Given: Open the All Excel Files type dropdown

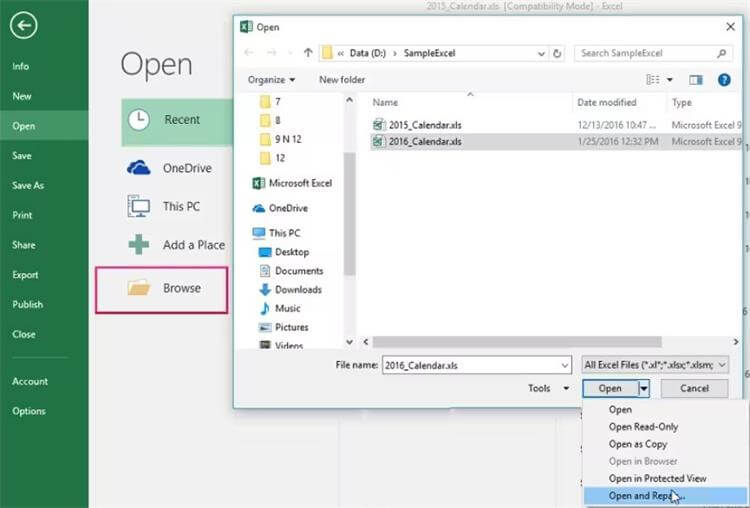Looking at the screenshot, I should (655, 365).
